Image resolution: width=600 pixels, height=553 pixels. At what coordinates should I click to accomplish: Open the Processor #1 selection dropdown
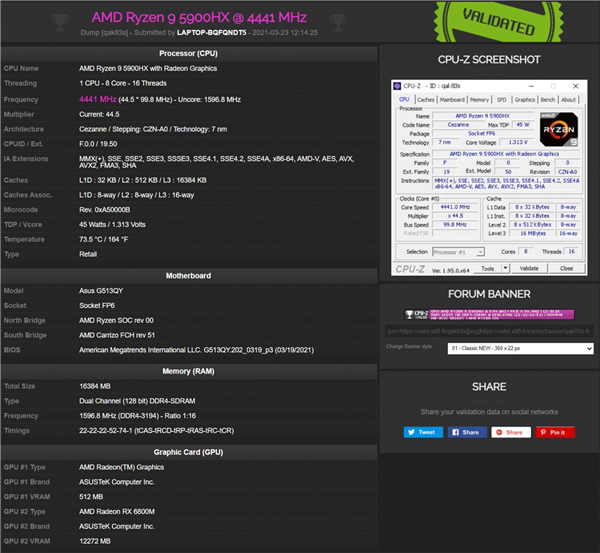pyautogui.click(x=461, y=252)
